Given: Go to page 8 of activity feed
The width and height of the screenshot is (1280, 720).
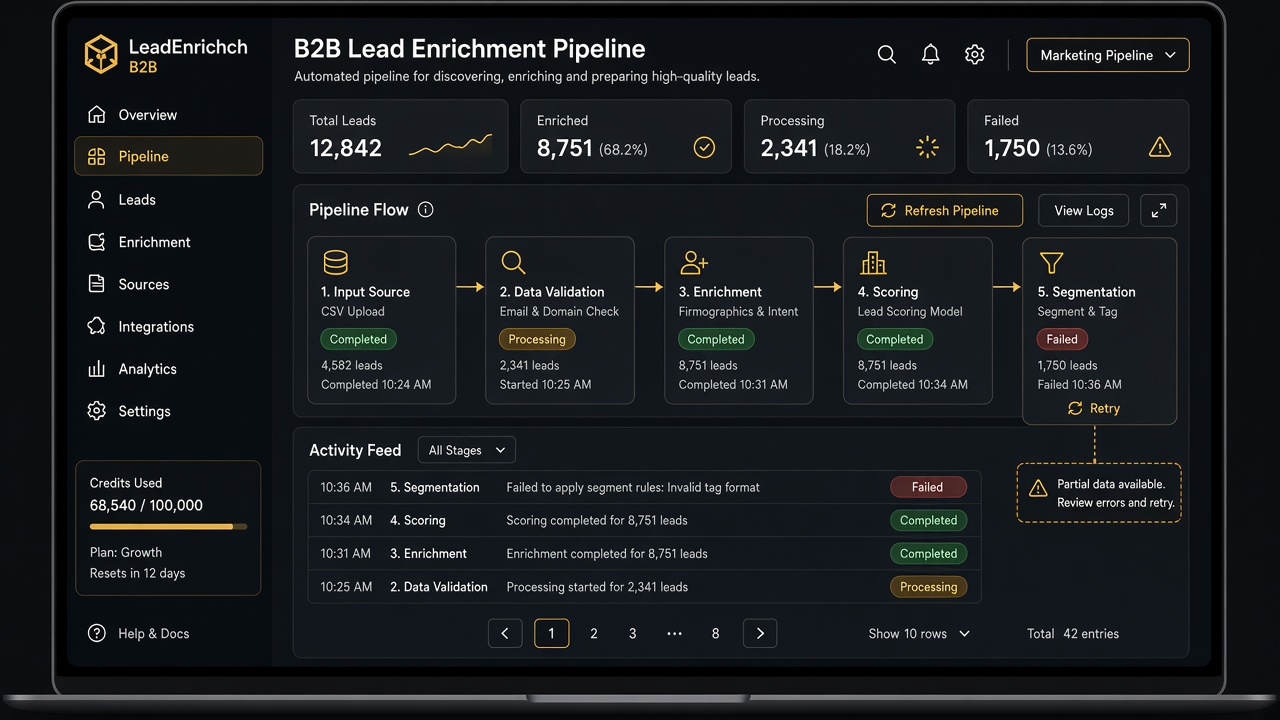Looking at the screenshot, I should click(x=715, y=634).
